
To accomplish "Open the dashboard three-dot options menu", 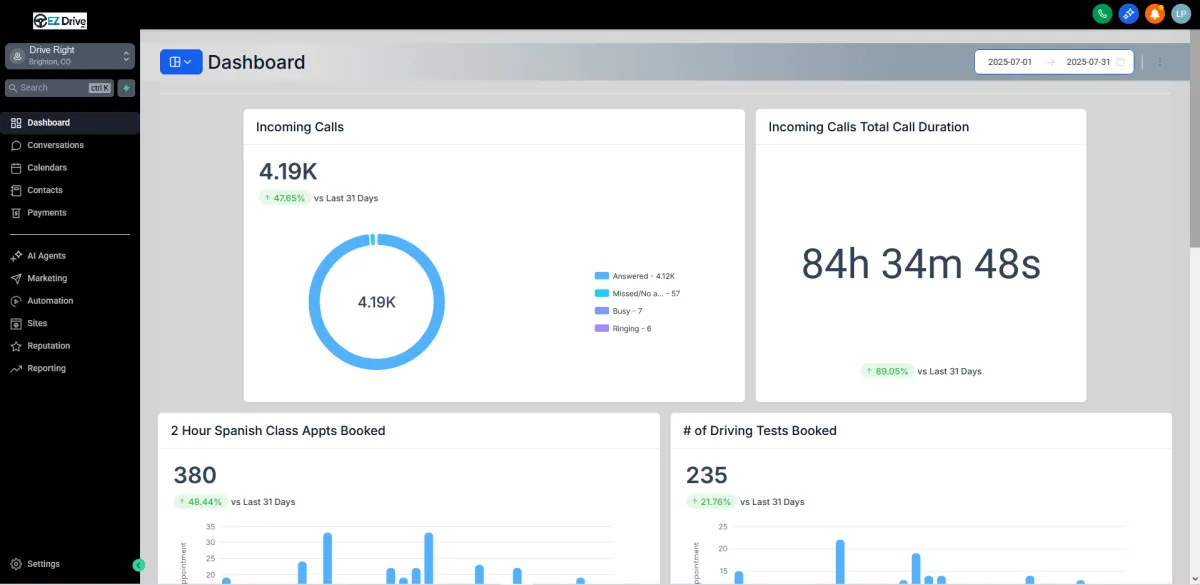I will pos(1160,62).
